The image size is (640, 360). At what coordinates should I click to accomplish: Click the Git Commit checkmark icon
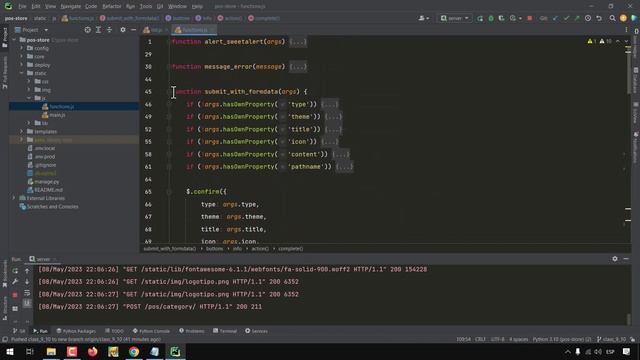566,18
